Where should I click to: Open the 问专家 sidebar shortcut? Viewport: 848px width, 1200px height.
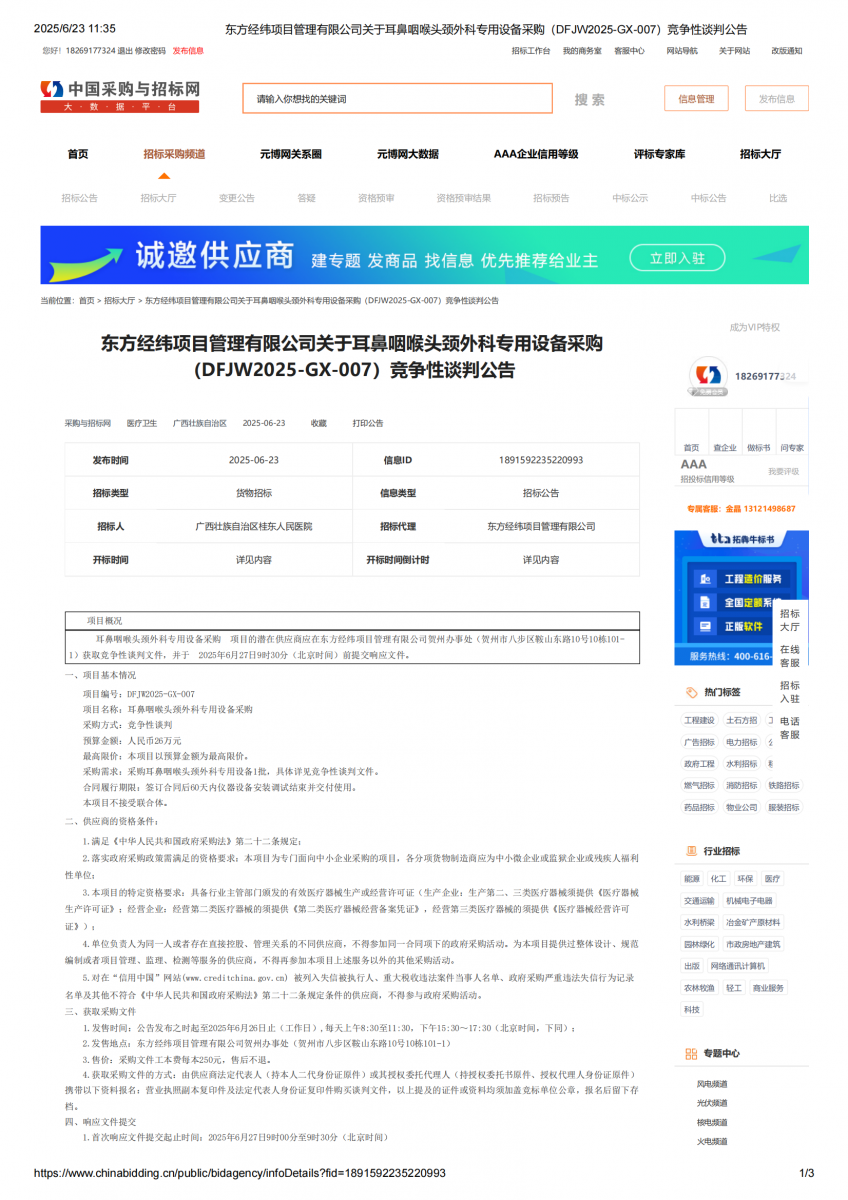792,448
